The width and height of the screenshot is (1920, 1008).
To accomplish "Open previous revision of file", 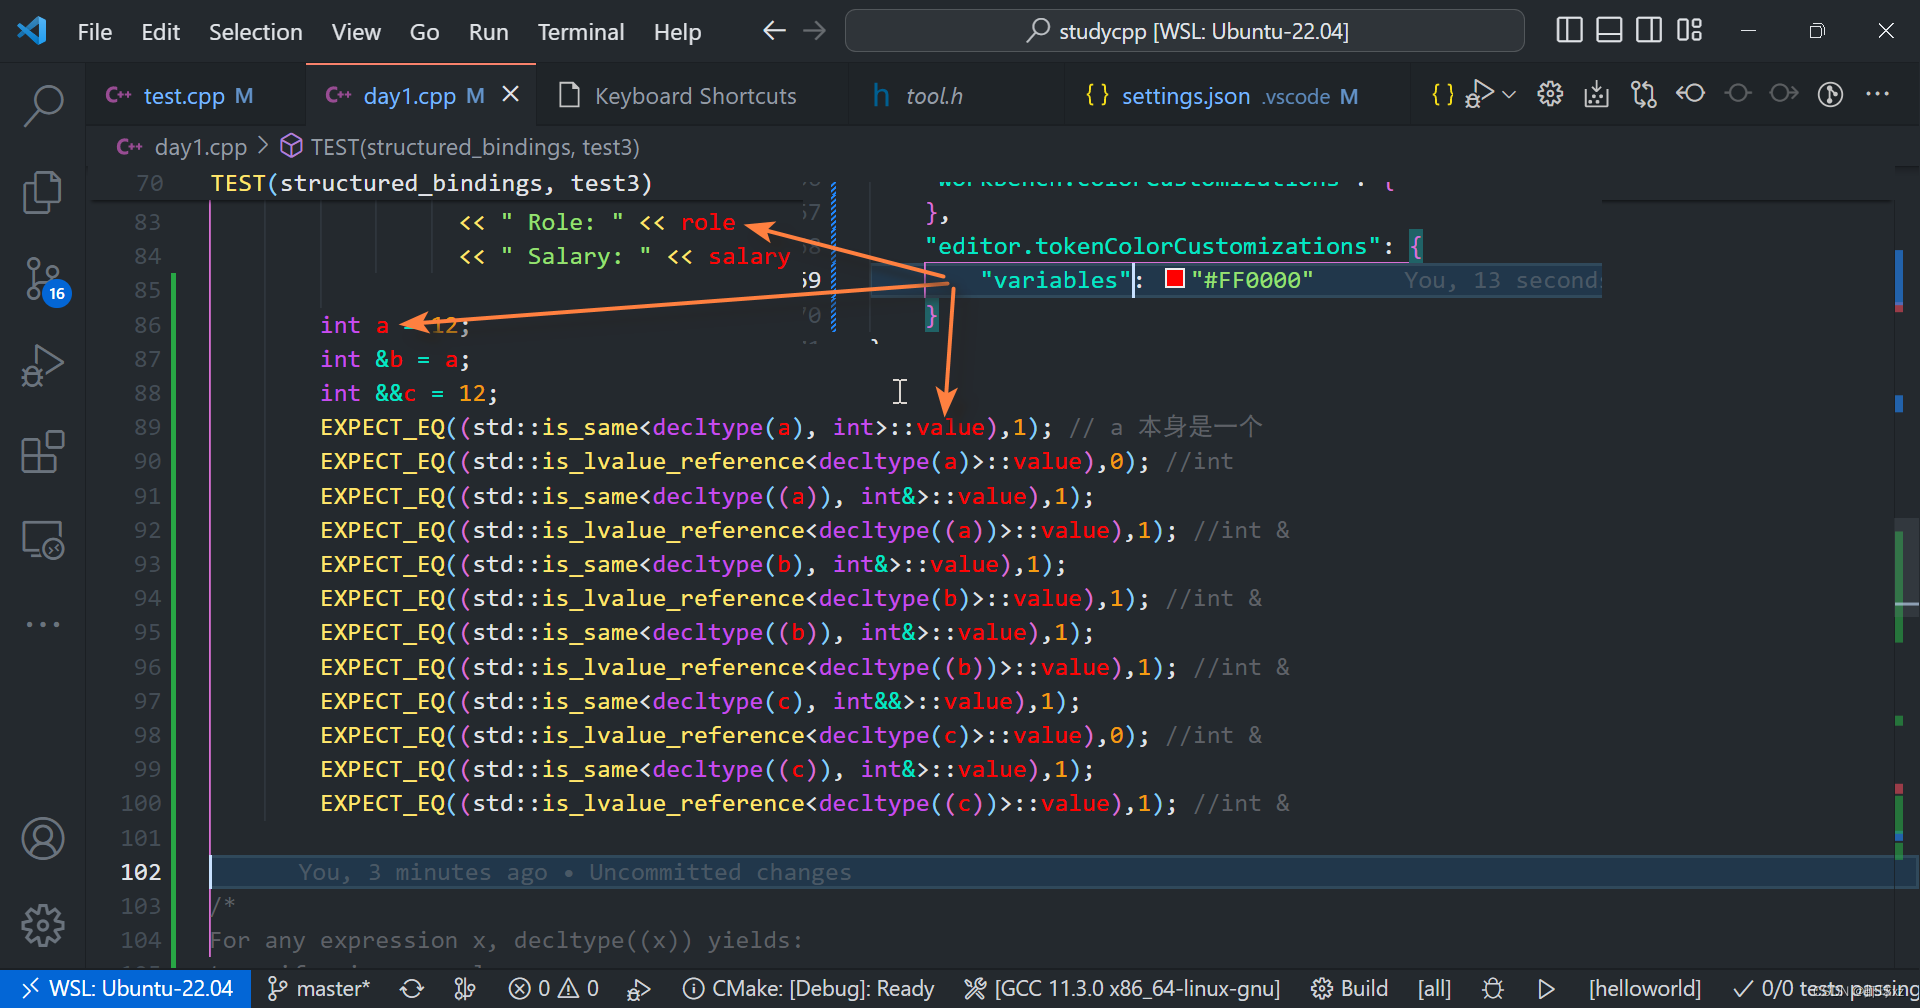I will [x=1690, y=94].
